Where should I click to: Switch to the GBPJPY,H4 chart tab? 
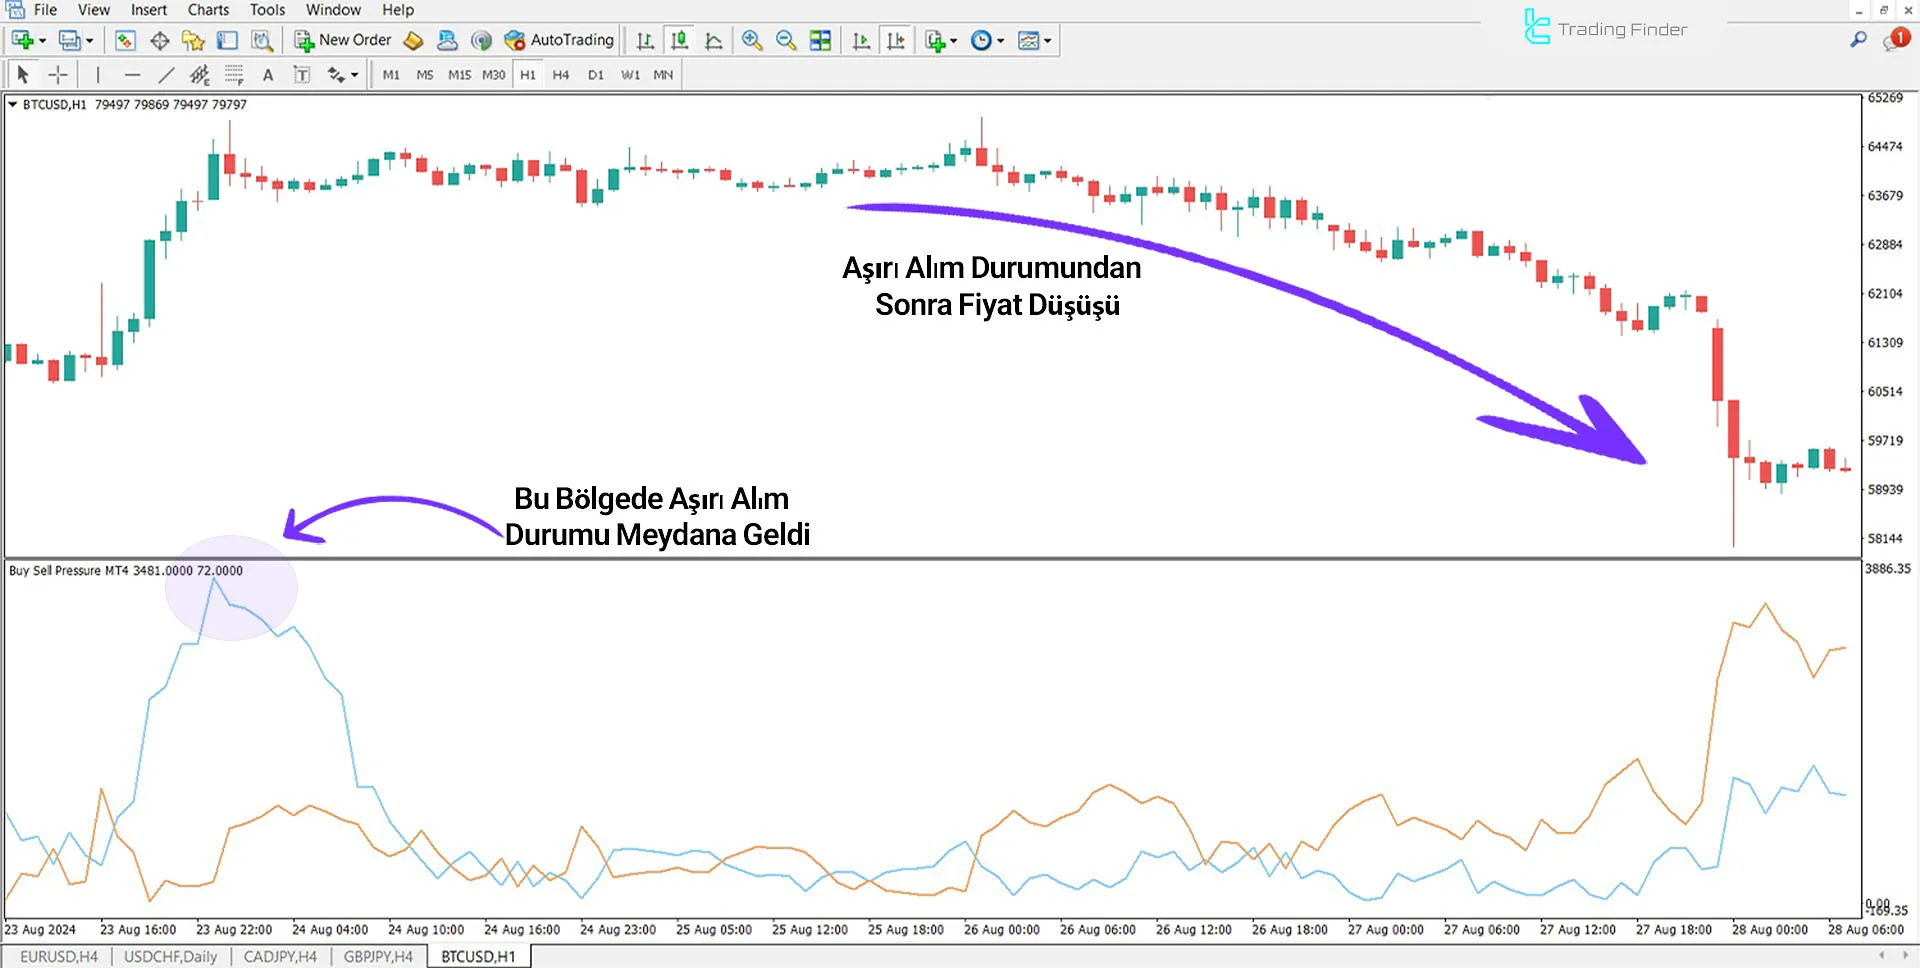pos(378,957)
